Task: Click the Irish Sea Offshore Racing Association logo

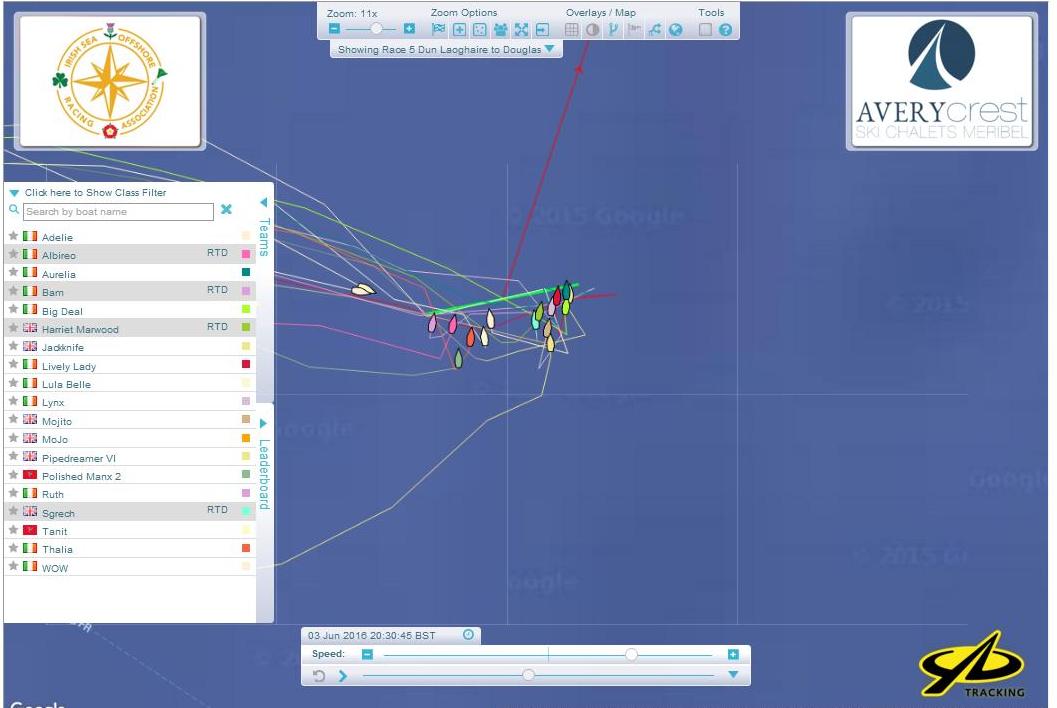Action: point(111,80)
